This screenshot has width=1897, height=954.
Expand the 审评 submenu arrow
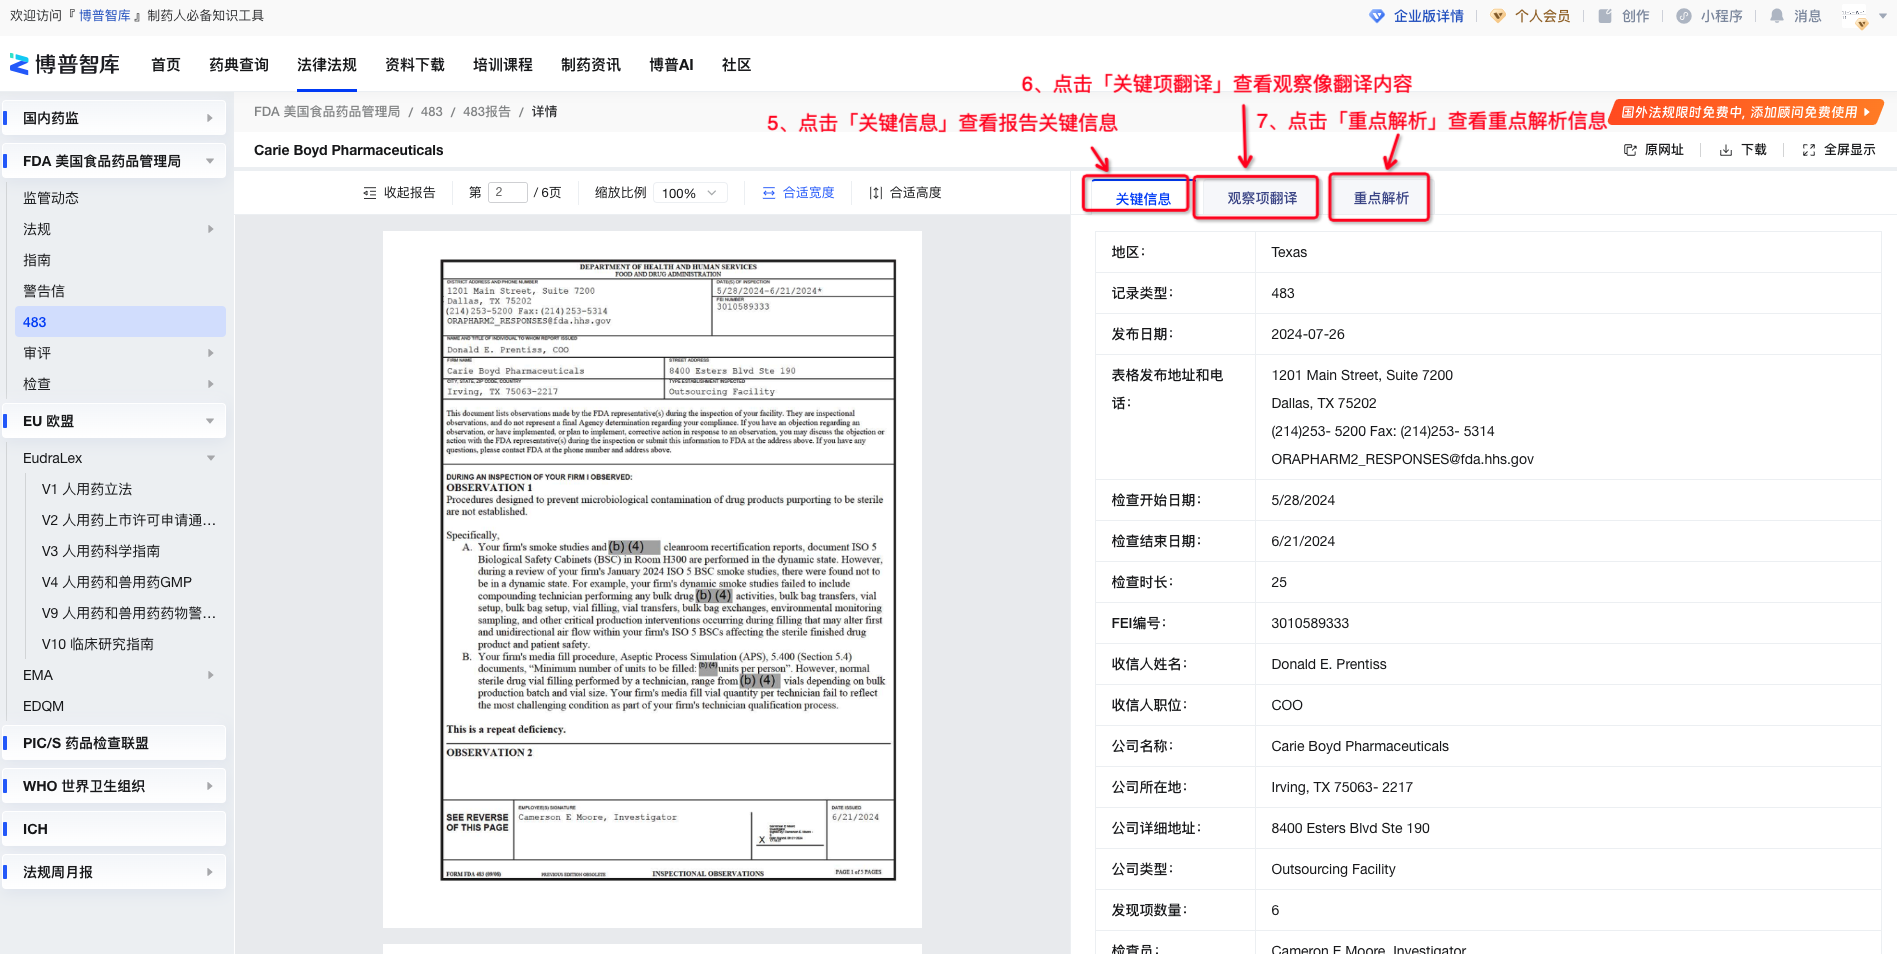(x=210, y=353)
